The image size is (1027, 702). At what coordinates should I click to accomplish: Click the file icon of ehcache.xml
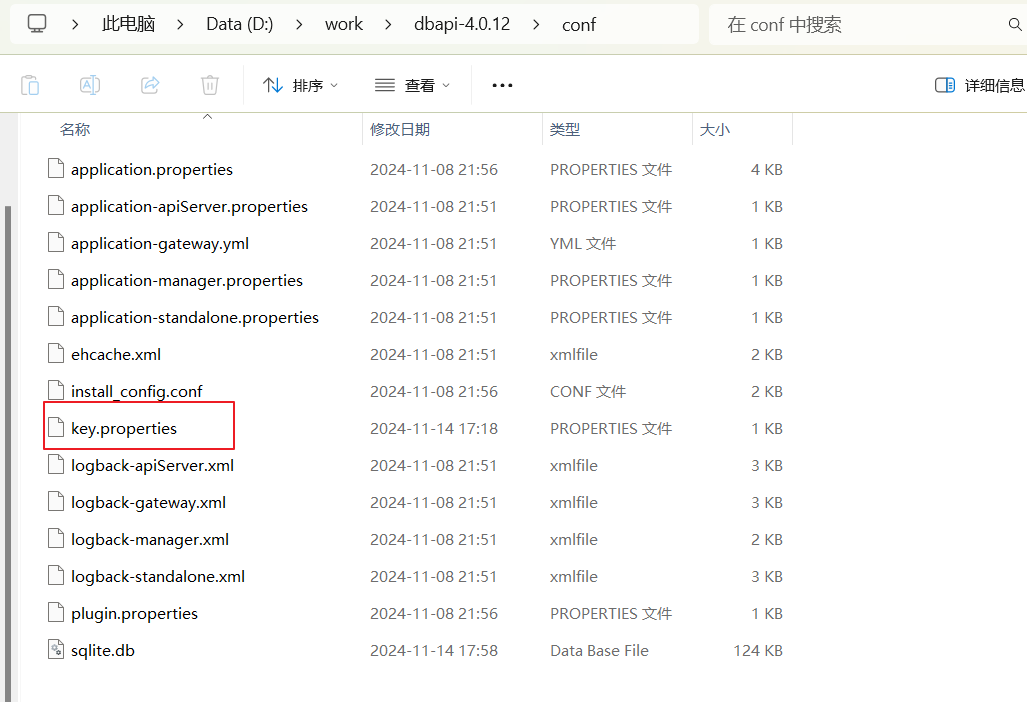tap(56, 354)
